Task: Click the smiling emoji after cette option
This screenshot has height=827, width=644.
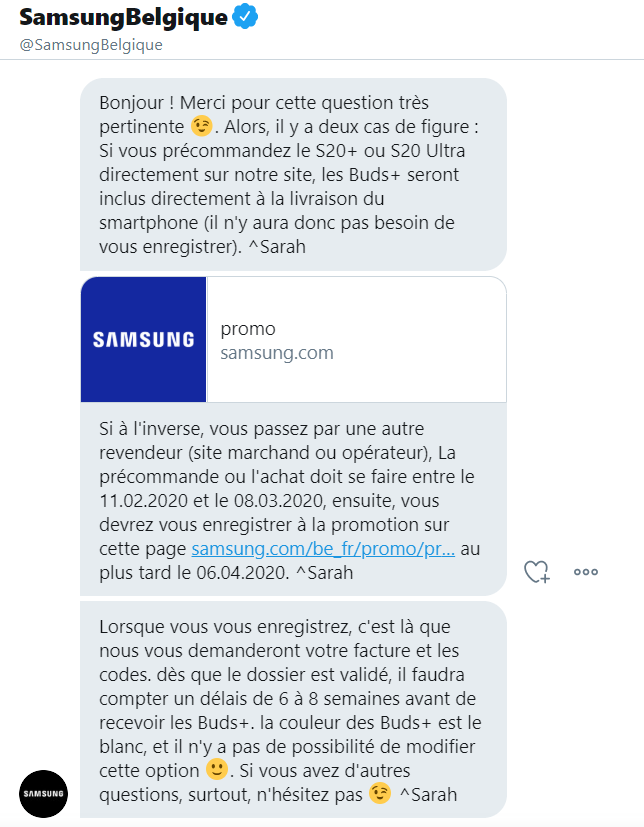Action: point(216,770)
